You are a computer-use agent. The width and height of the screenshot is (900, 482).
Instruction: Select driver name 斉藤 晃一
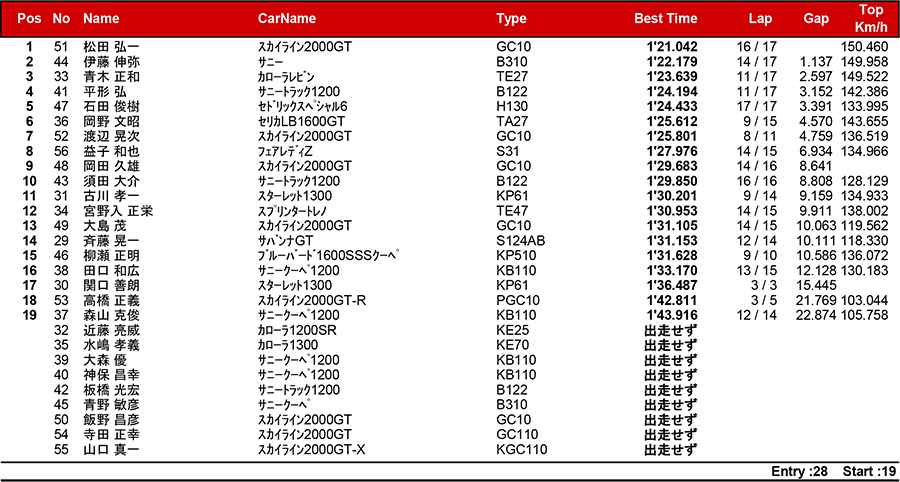point(111,241)
